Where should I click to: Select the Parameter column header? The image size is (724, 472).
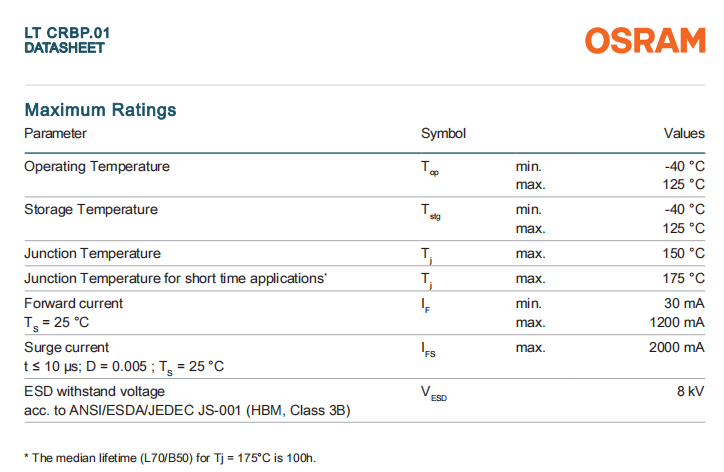point(55,133)
